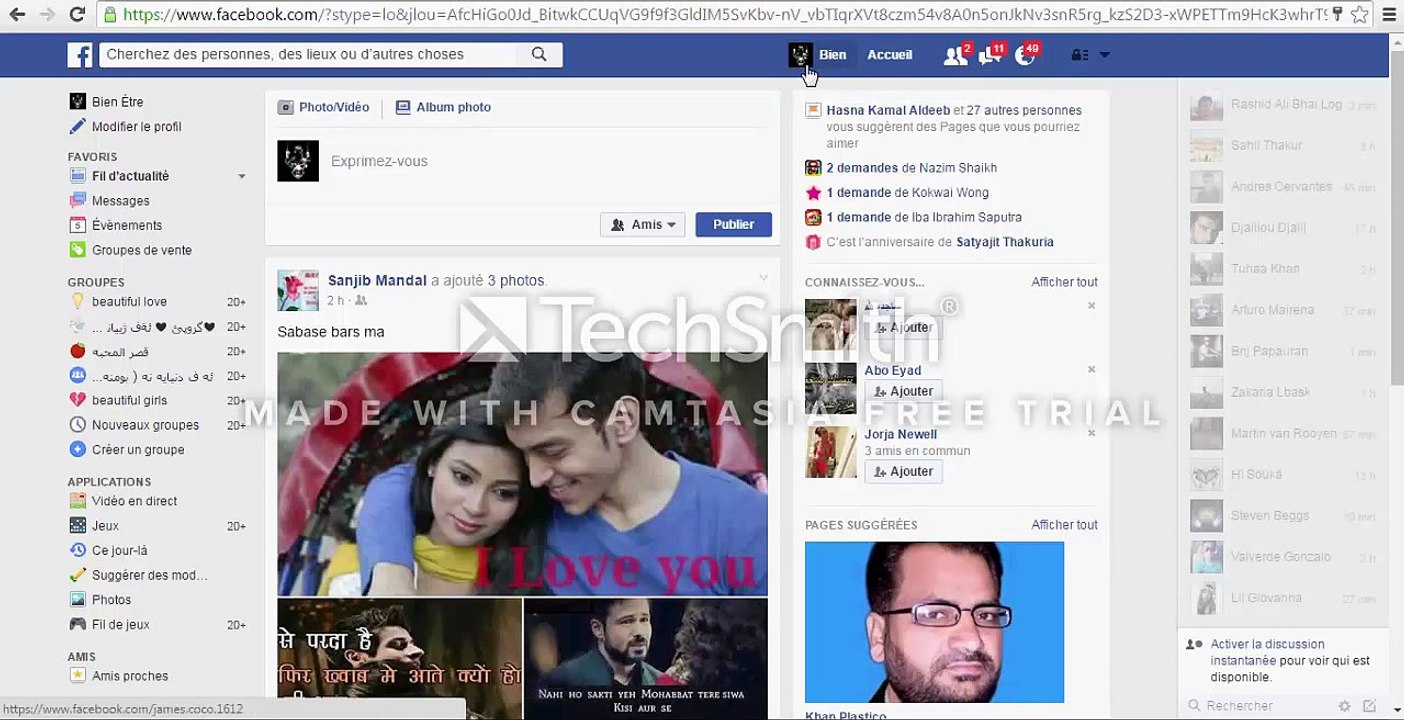Click the Bien profile name in top bar

(x=832, y=55)
